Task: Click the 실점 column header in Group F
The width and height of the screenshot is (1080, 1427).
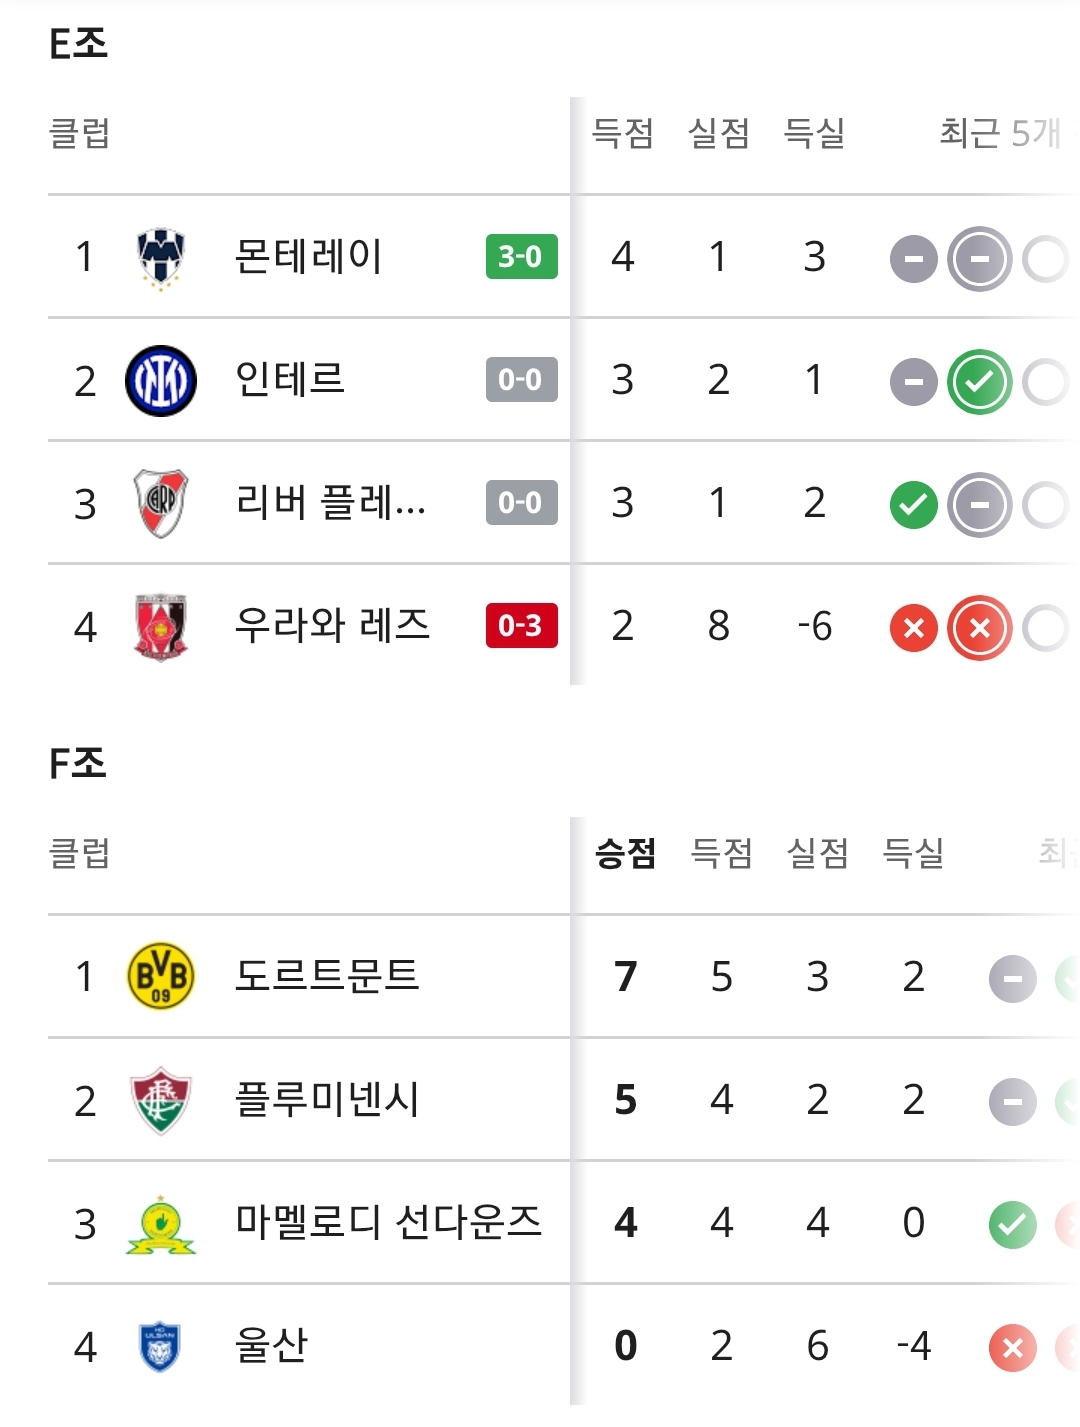Action: tap(817, 854)
